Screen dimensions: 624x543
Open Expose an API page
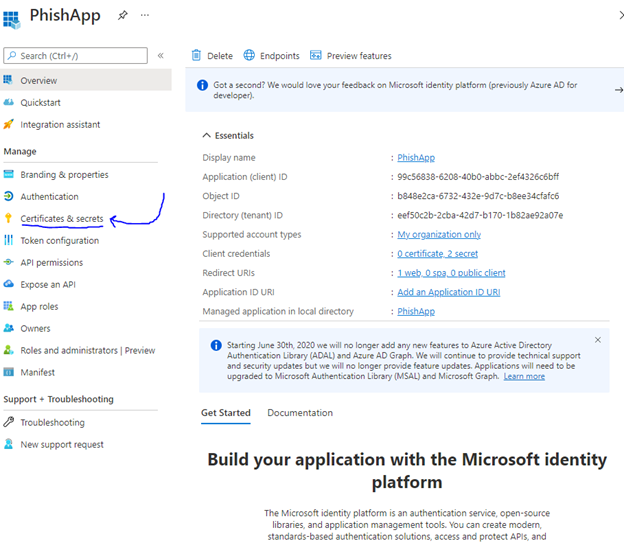click(48, 285)
